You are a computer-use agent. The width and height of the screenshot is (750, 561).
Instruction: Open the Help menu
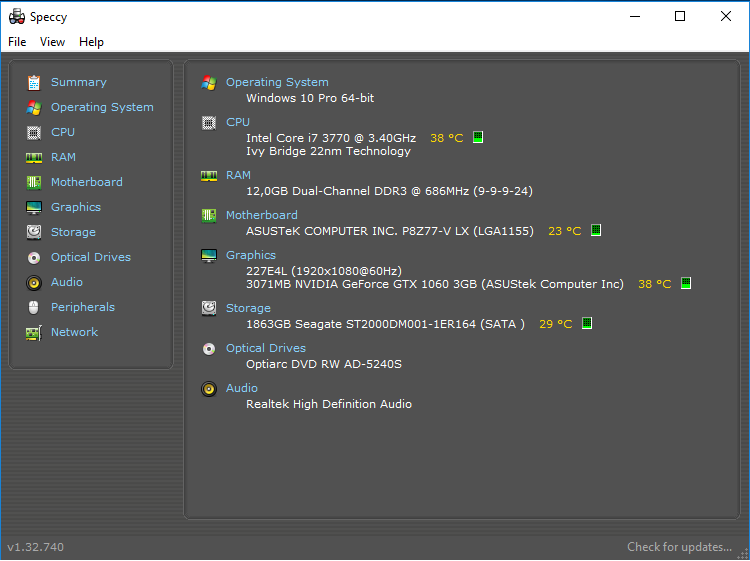(x=91, y=42)
